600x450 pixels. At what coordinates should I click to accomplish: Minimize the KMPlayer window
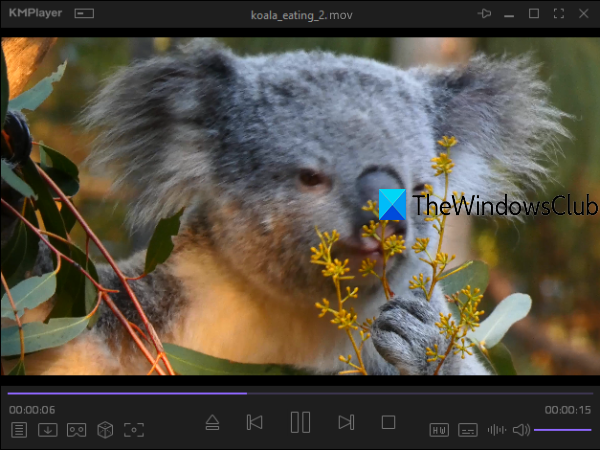509,16
